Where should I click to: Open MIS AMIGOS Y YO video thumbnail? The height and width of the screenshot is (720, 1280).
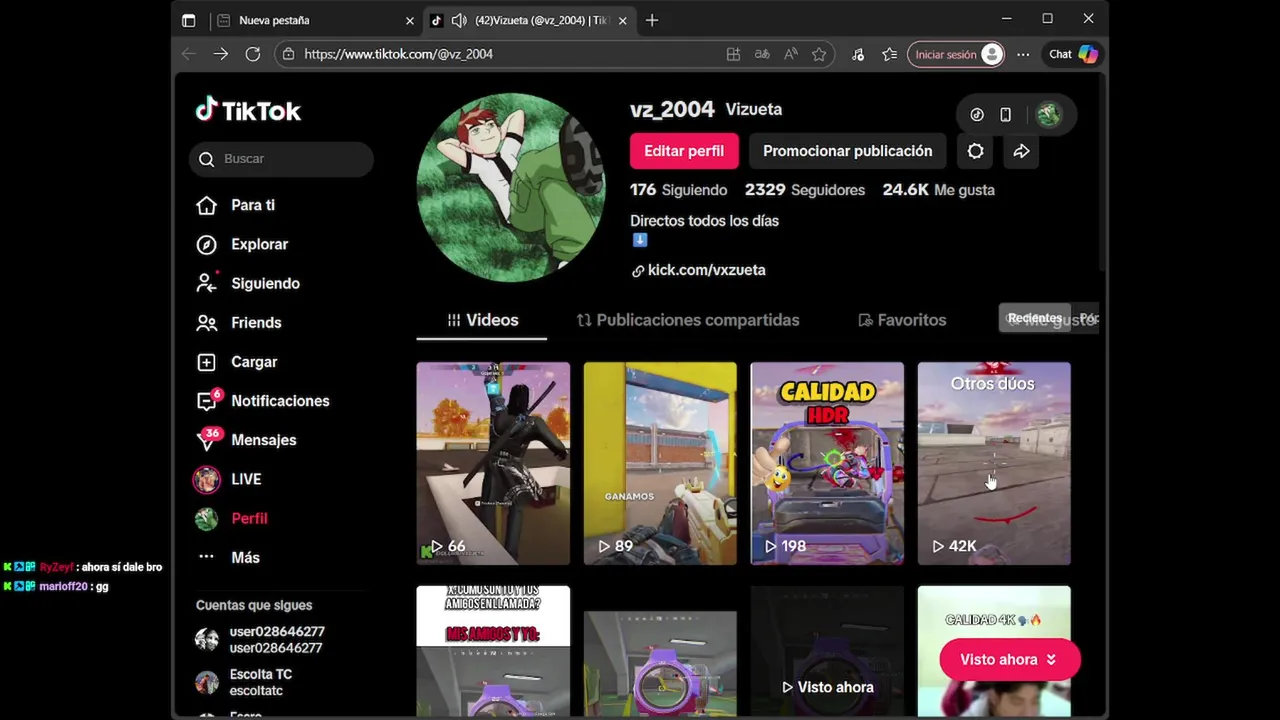[493, 651]
